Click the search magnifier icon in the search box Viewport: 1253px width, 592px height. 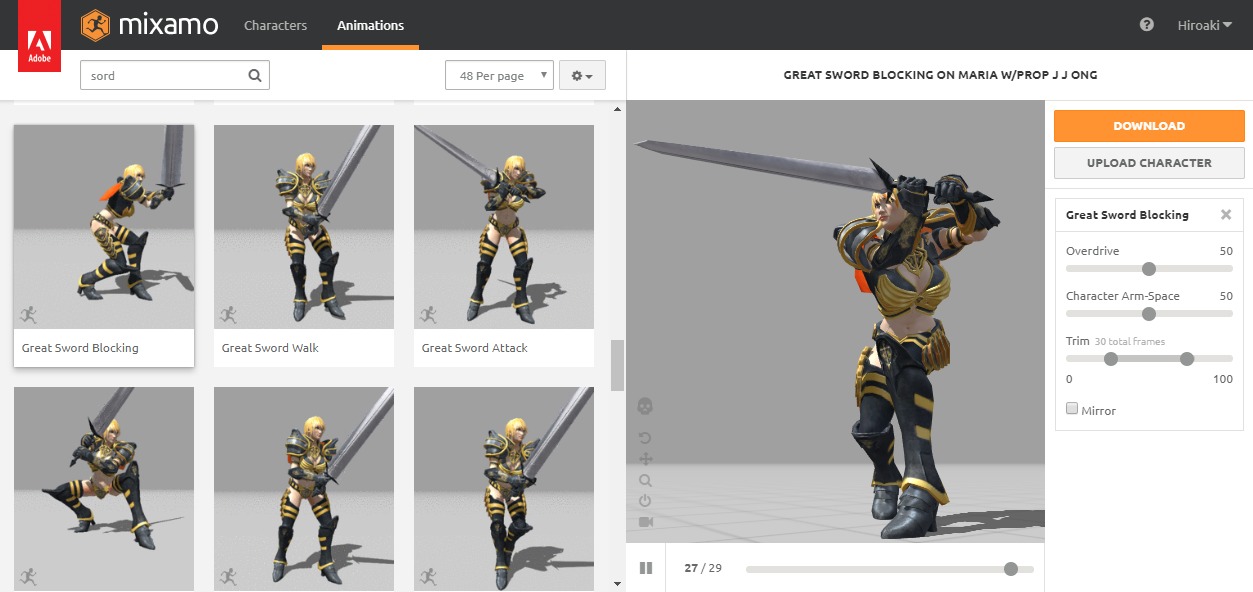[255, 75]
